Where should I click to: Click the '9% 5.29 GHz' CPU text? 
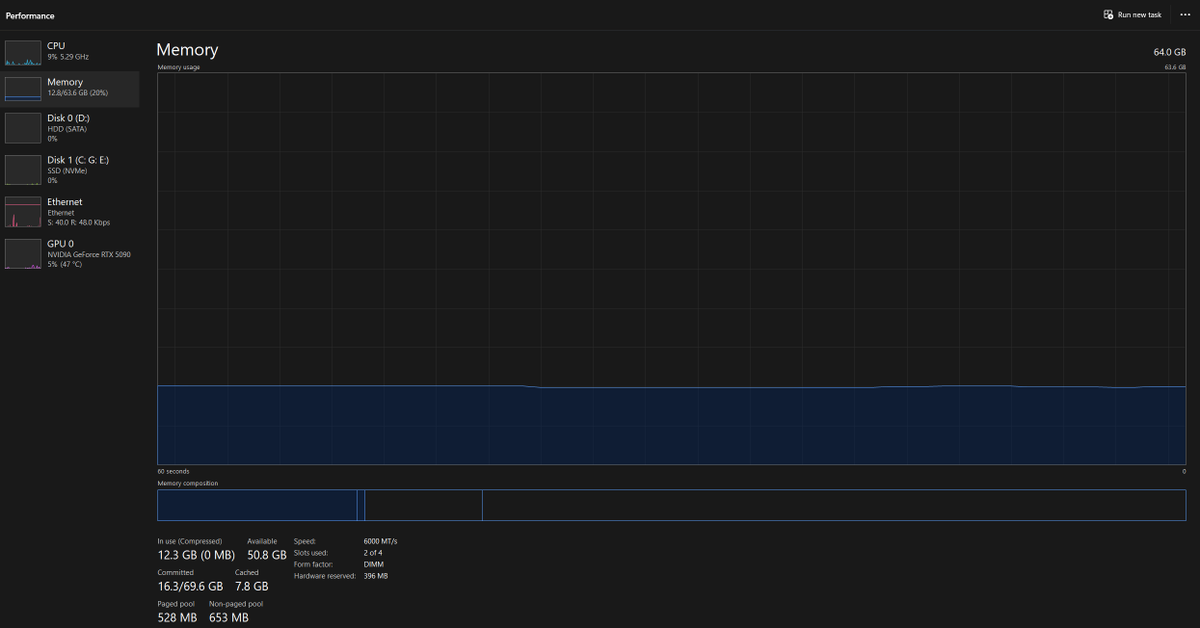tap(68, 57)
